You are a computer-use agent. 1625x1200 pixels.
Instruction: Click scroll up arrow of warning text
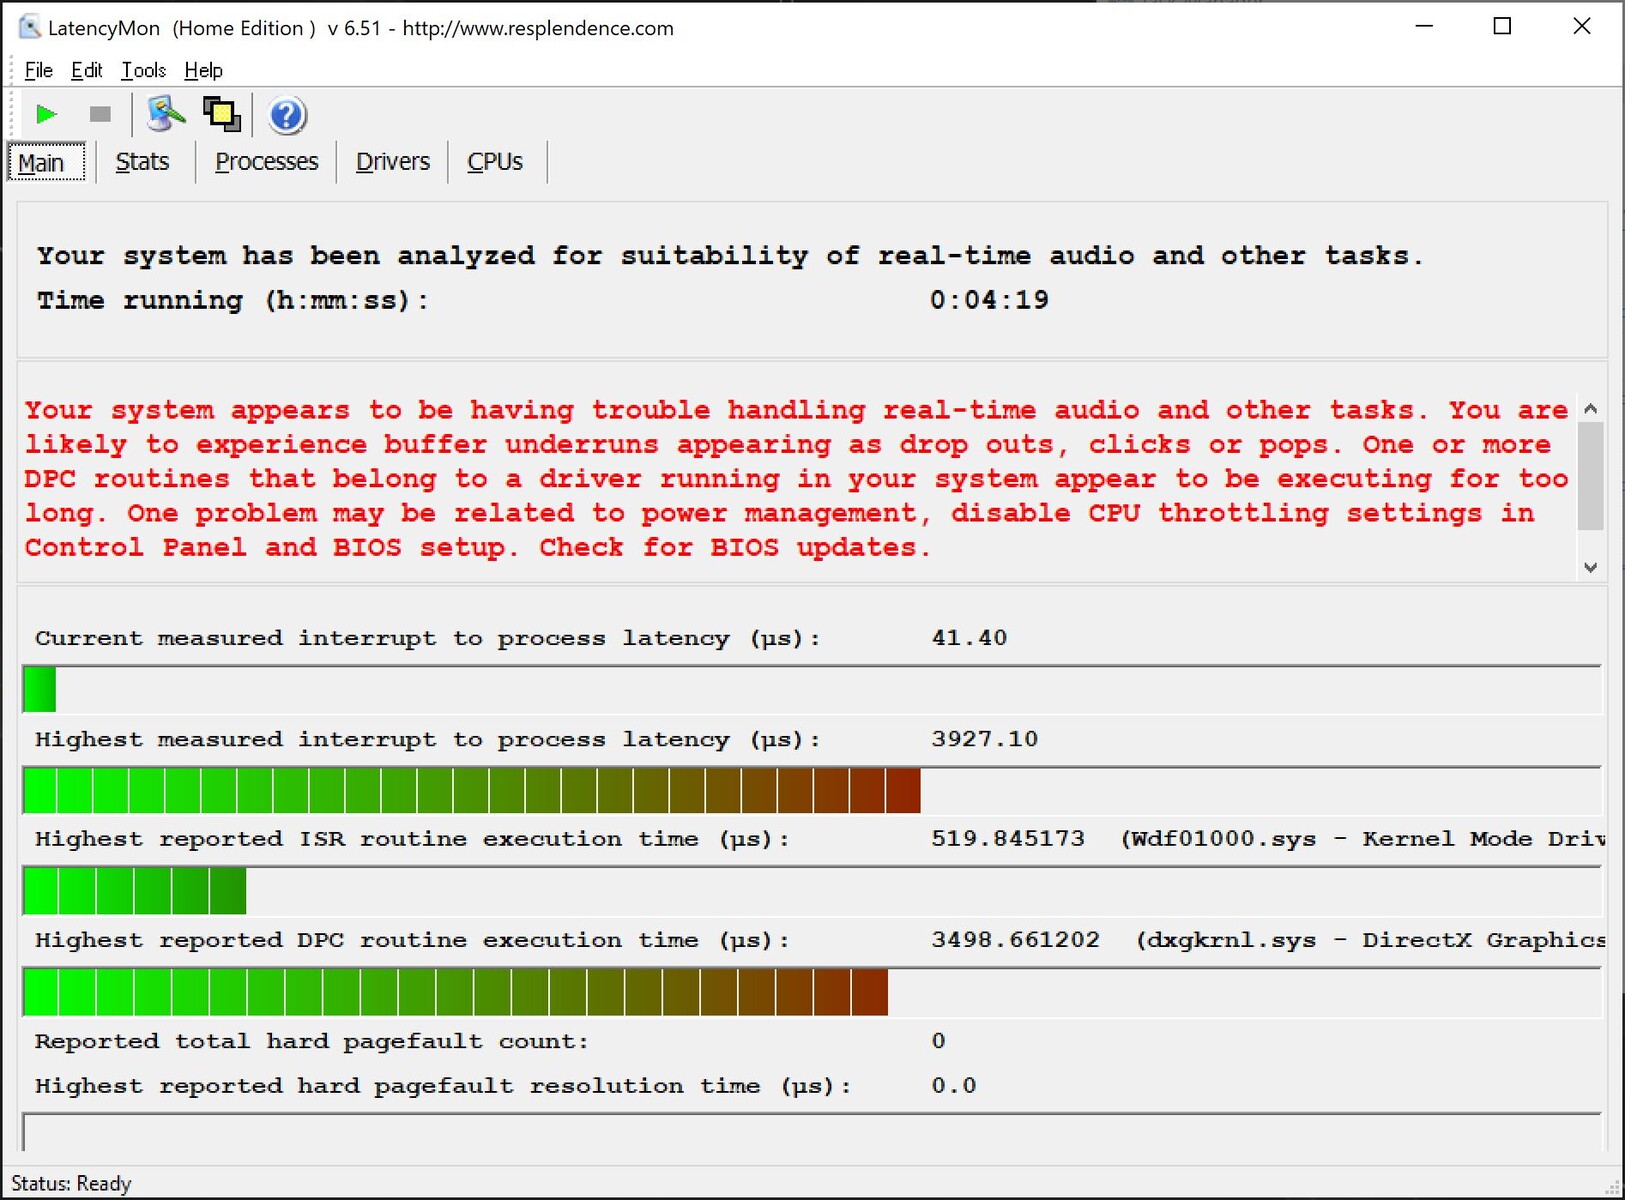click(1591, 408)
